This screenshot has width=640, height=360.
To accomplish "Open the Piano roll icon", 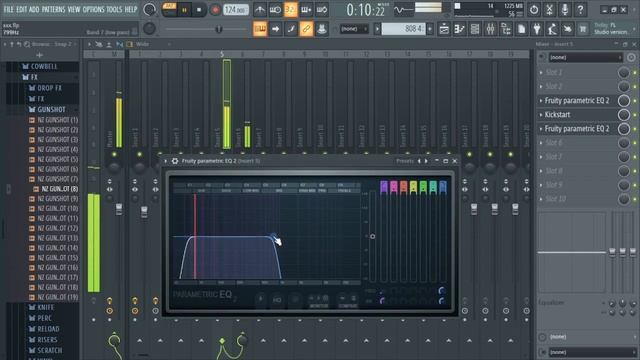I will [x=460, y=29].
